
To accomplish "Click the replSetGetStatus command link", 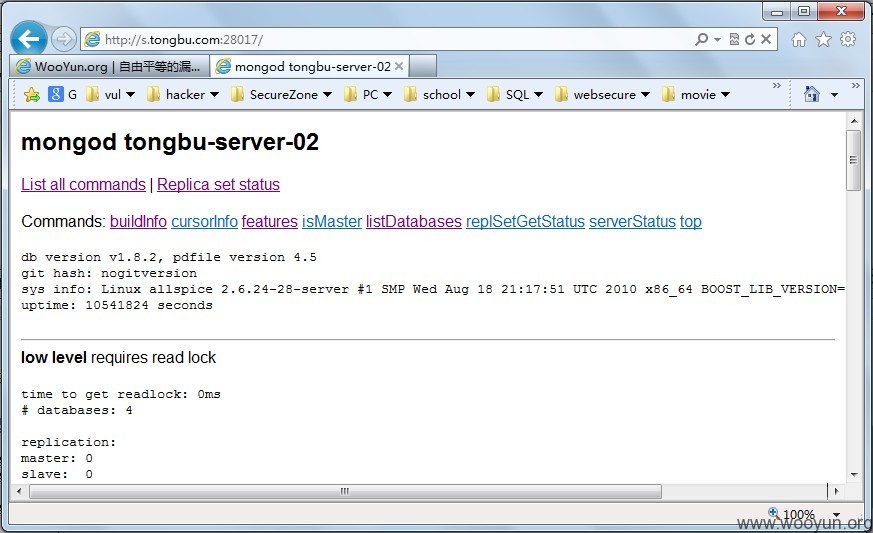I will click(x=525, y=222).
